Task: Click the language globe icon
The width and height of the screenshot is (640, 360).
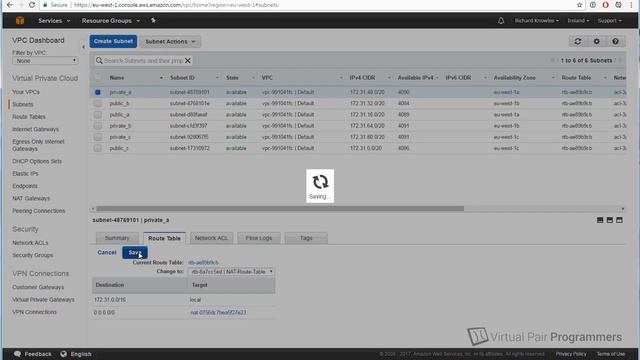Action: (x=63, y=354)
